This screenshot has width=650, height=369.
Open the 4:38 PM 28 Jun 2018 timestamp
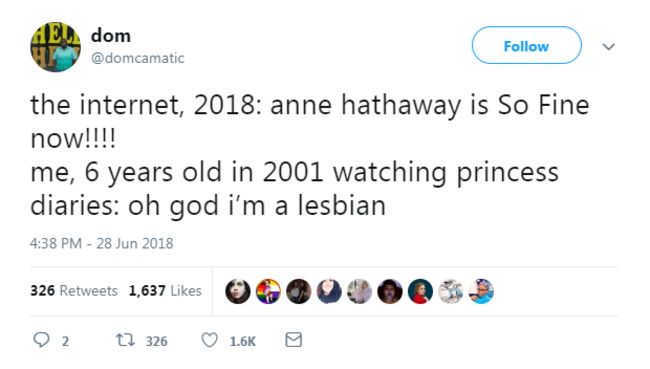(x=102, y=243)
